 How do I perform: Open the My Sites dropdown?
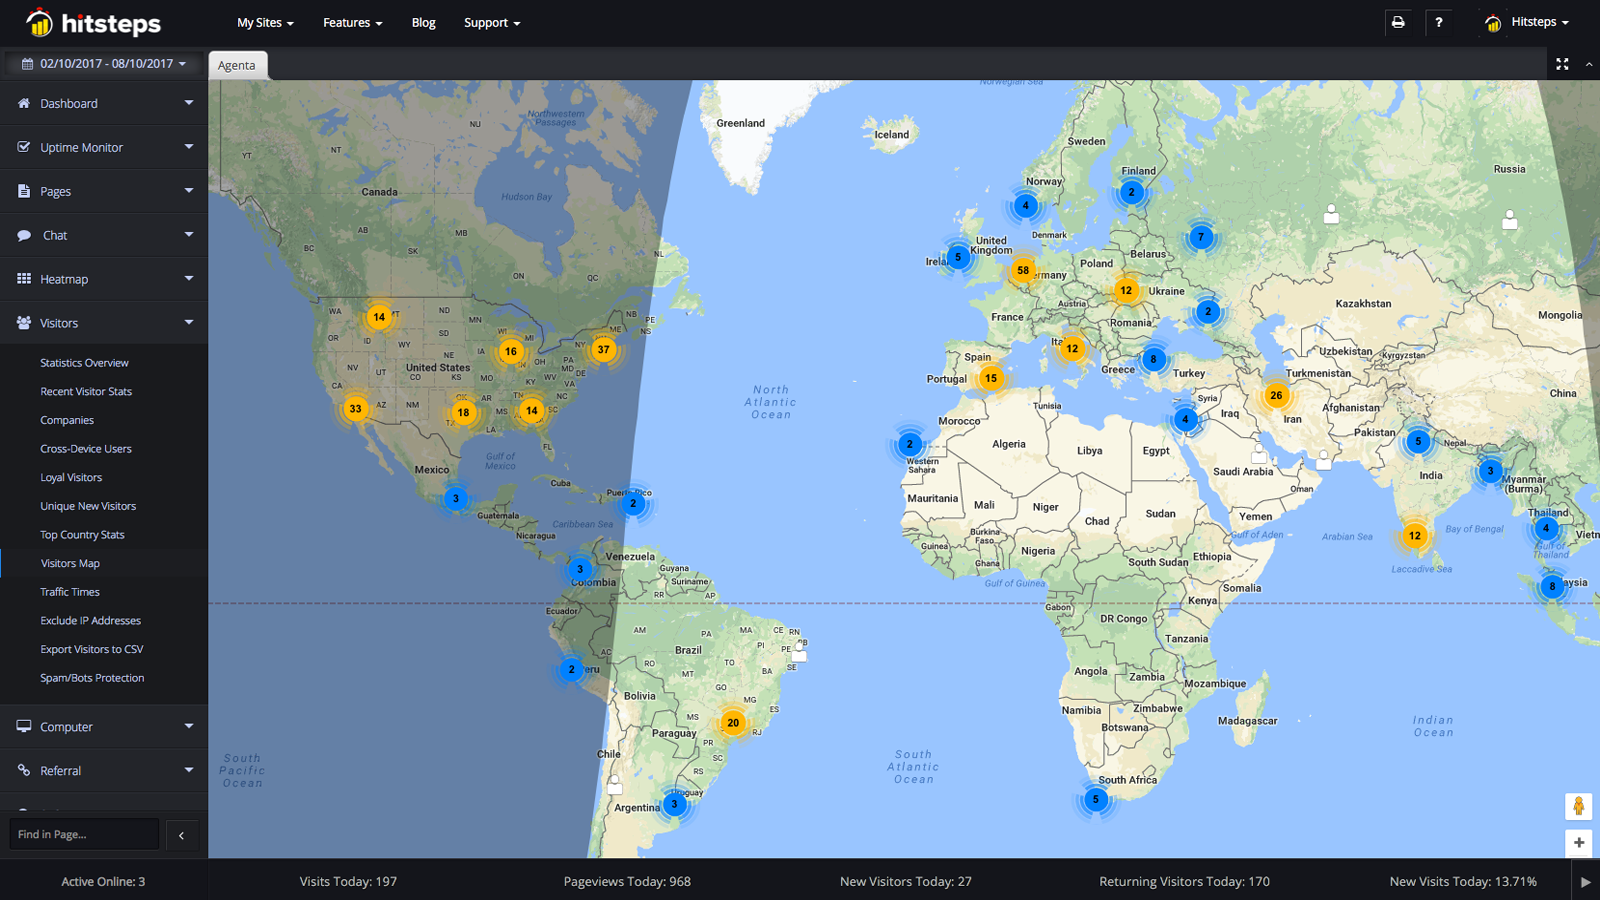[x=264, y=22]
